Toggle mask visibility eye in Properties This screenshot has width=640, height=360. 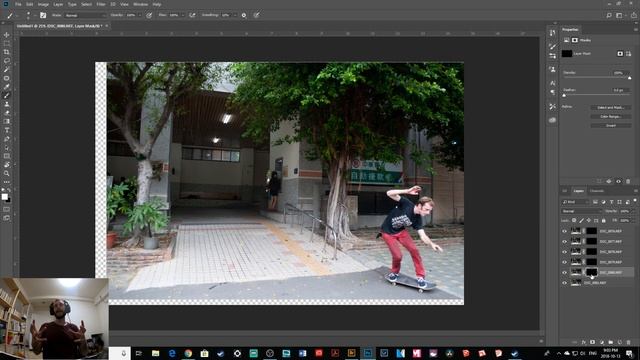coord(618,181)
